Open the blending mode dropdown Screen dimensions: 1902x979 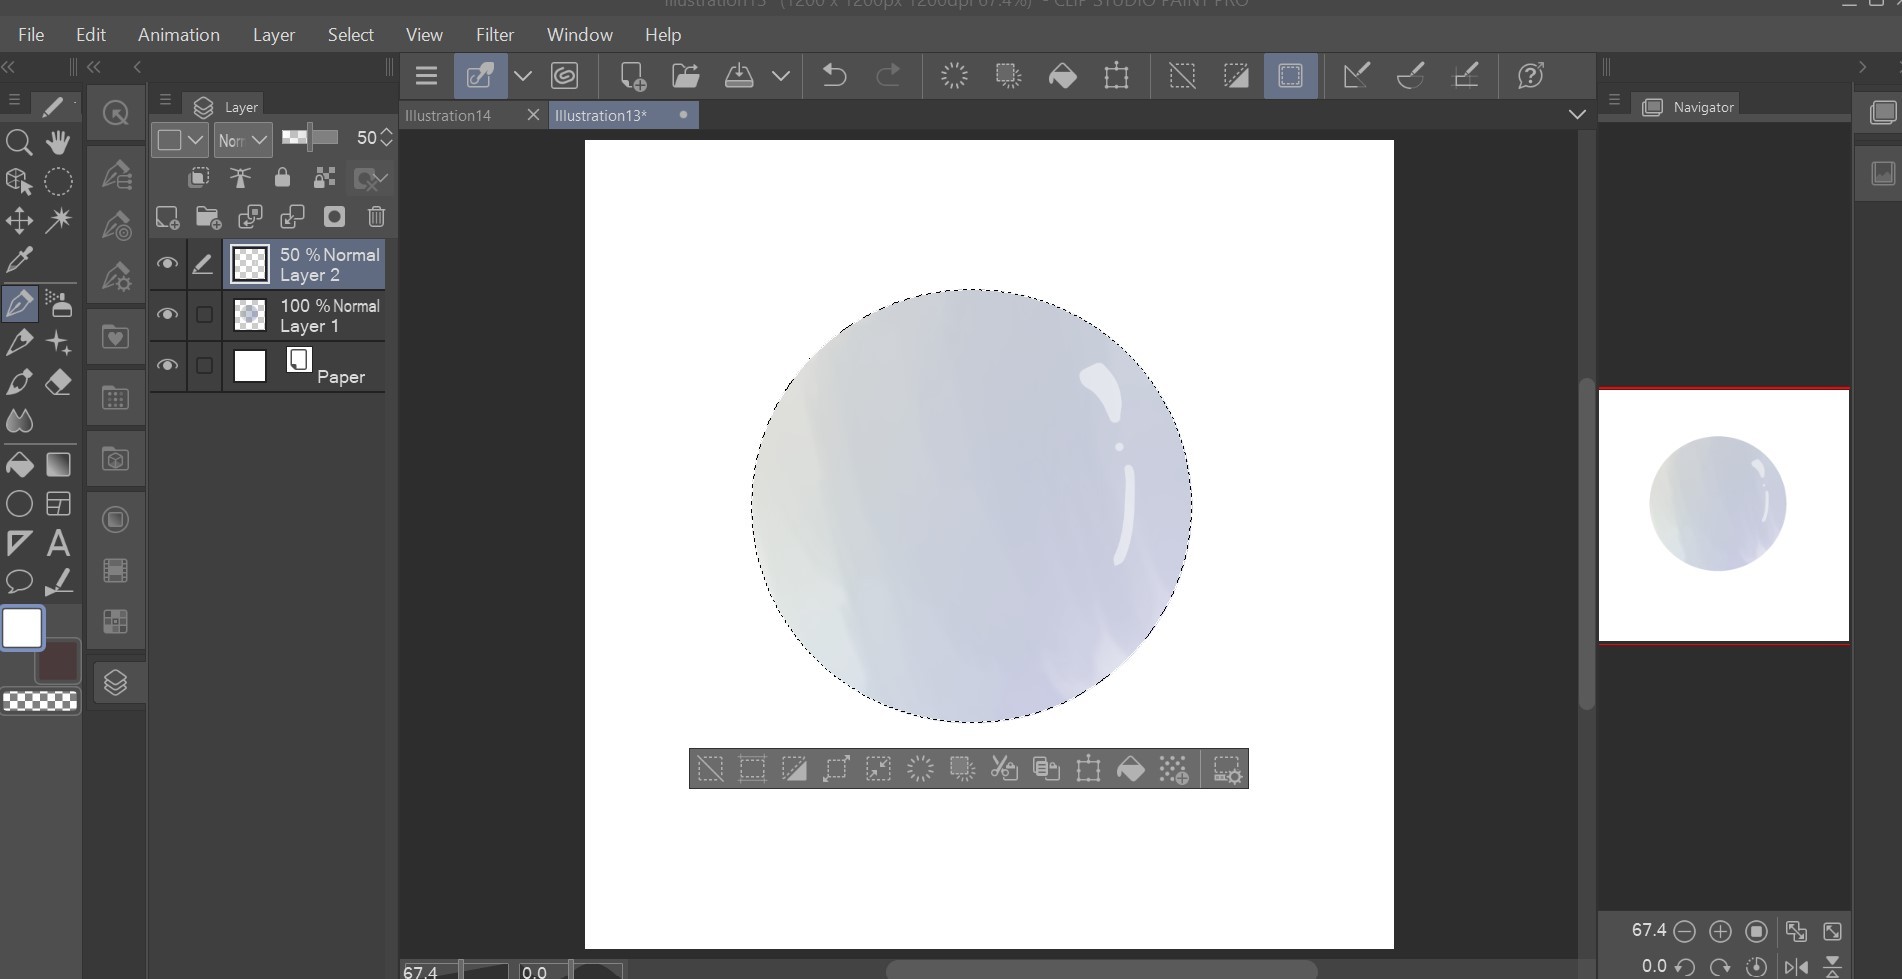(243, 140)
